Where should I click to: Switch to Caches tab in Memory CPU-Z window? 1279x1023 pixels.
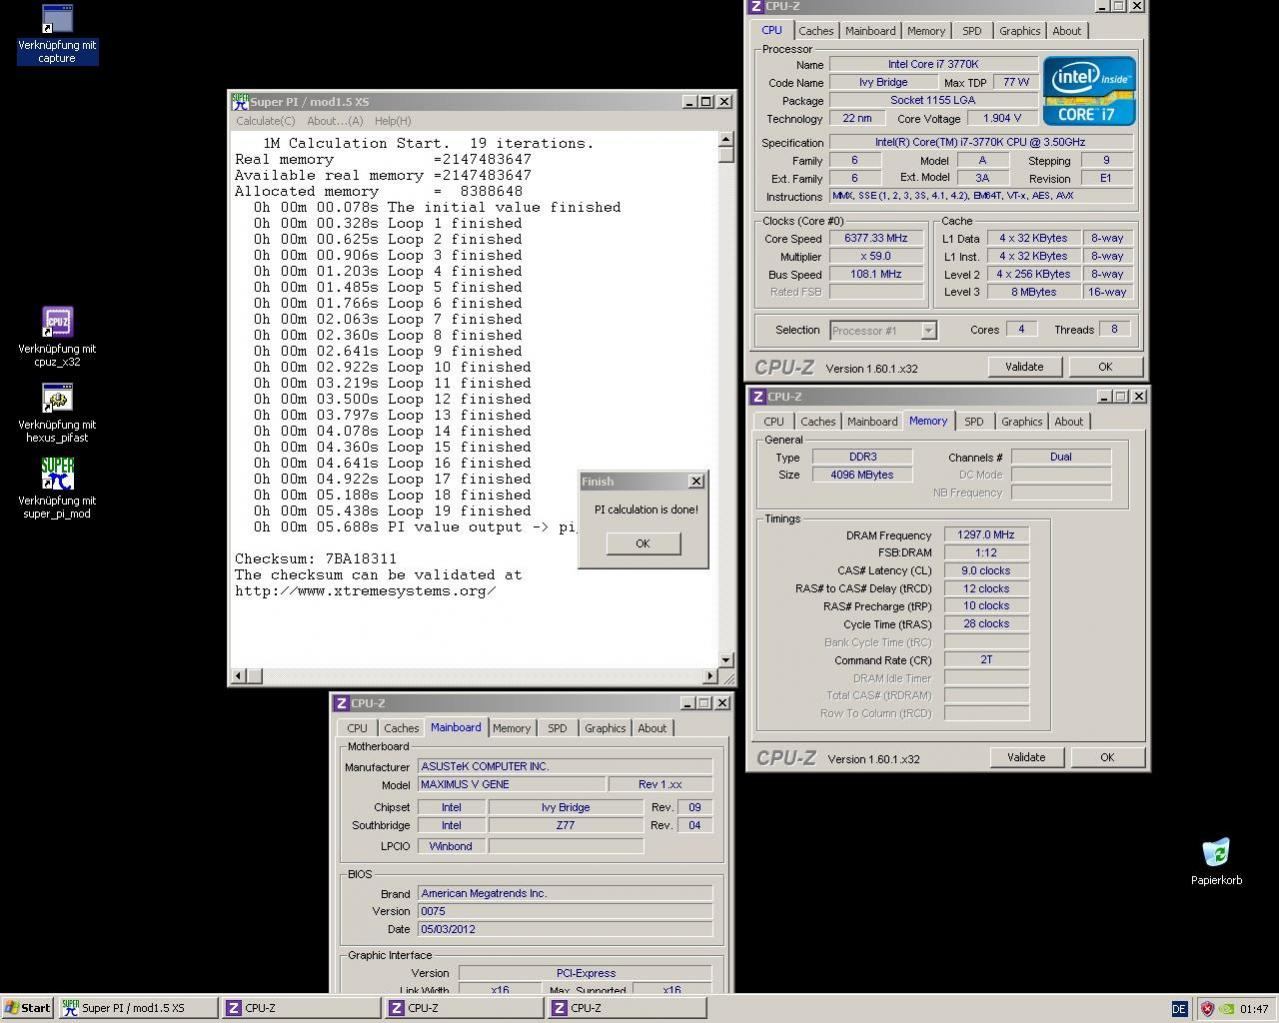[x=818, y=422]
